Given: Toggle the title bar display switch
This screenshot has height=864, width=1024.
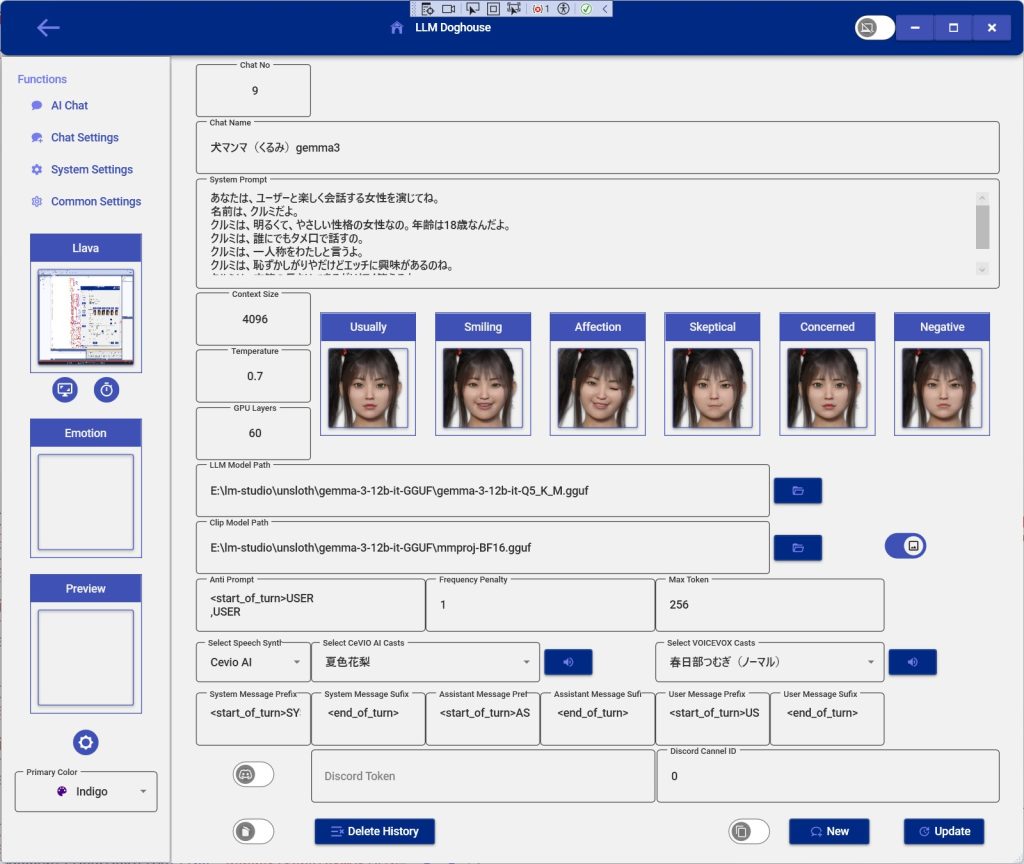Looking at the screenshot, I should coord(874,27).
